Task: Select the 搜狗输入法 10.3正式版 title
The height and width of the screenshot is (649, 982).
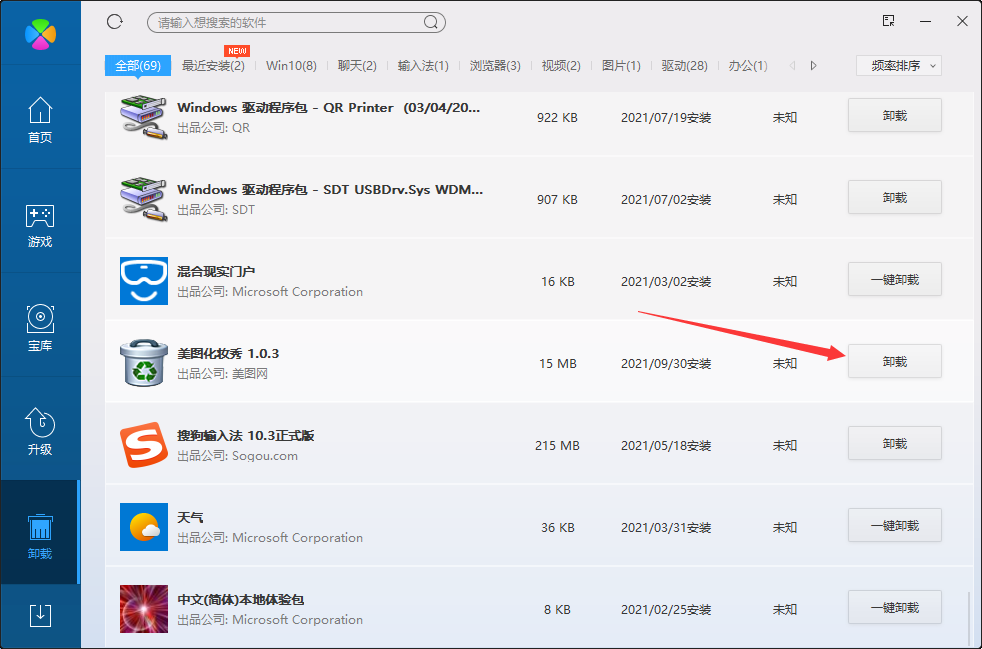Action: click(x=246, y=435)
